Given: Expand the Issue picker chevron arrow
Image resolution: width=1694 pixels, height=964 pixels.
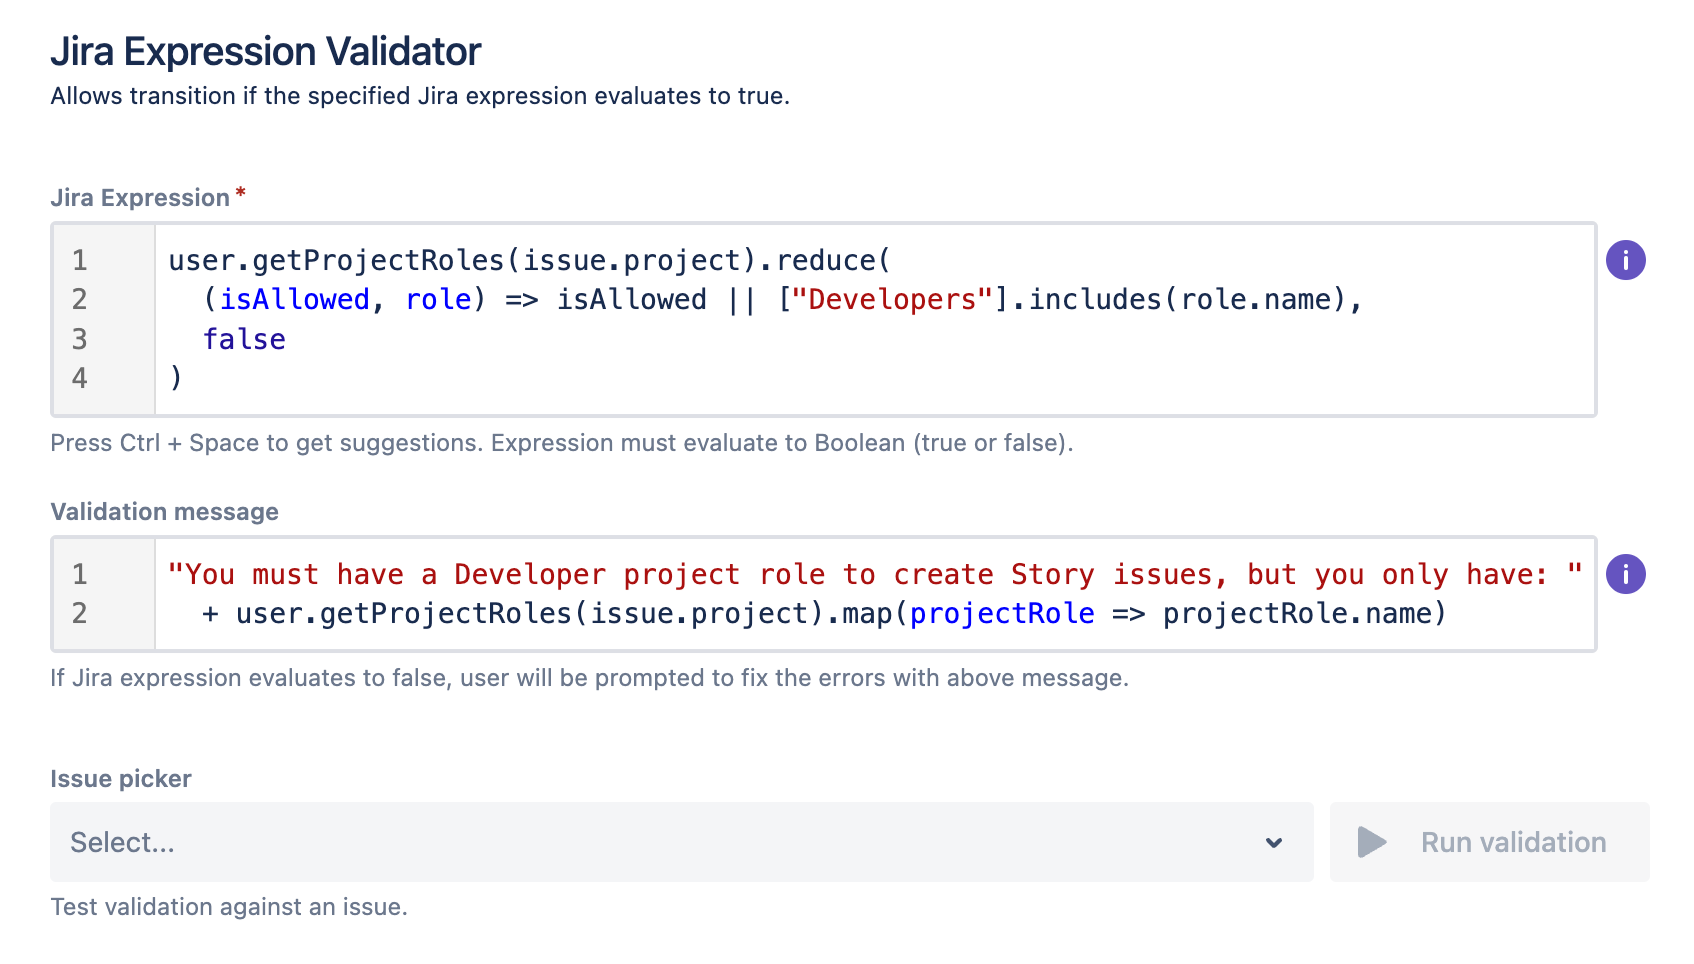Looking at the screenshot, I should click(1274, 842).
